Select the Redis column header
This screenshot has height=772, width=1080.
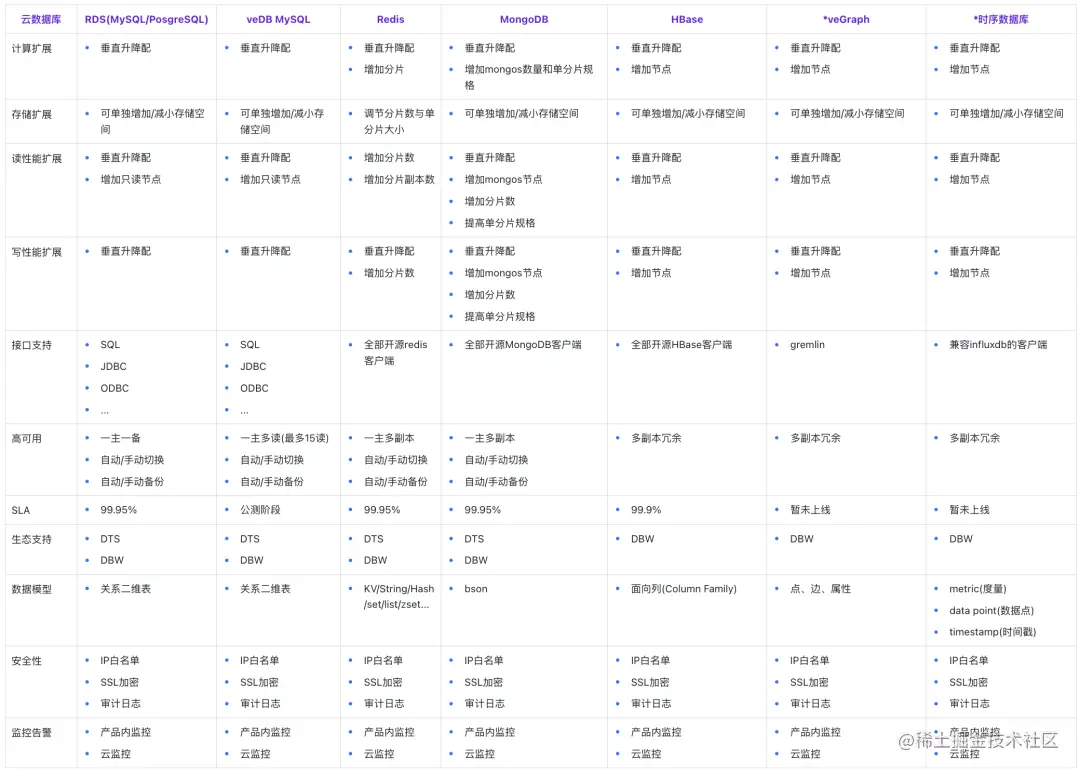pyautogui.click(x=391, y=19)
